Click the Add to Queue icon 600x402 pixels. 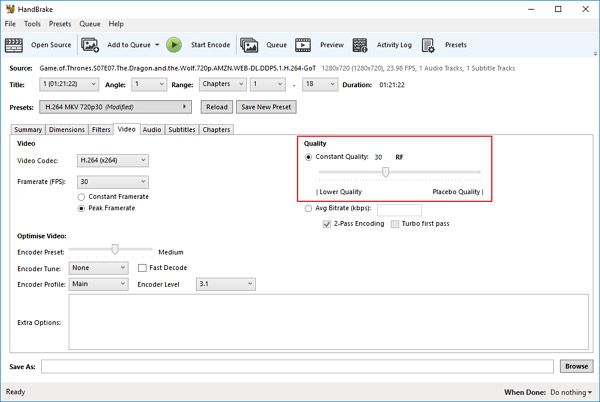coord(90,45)
